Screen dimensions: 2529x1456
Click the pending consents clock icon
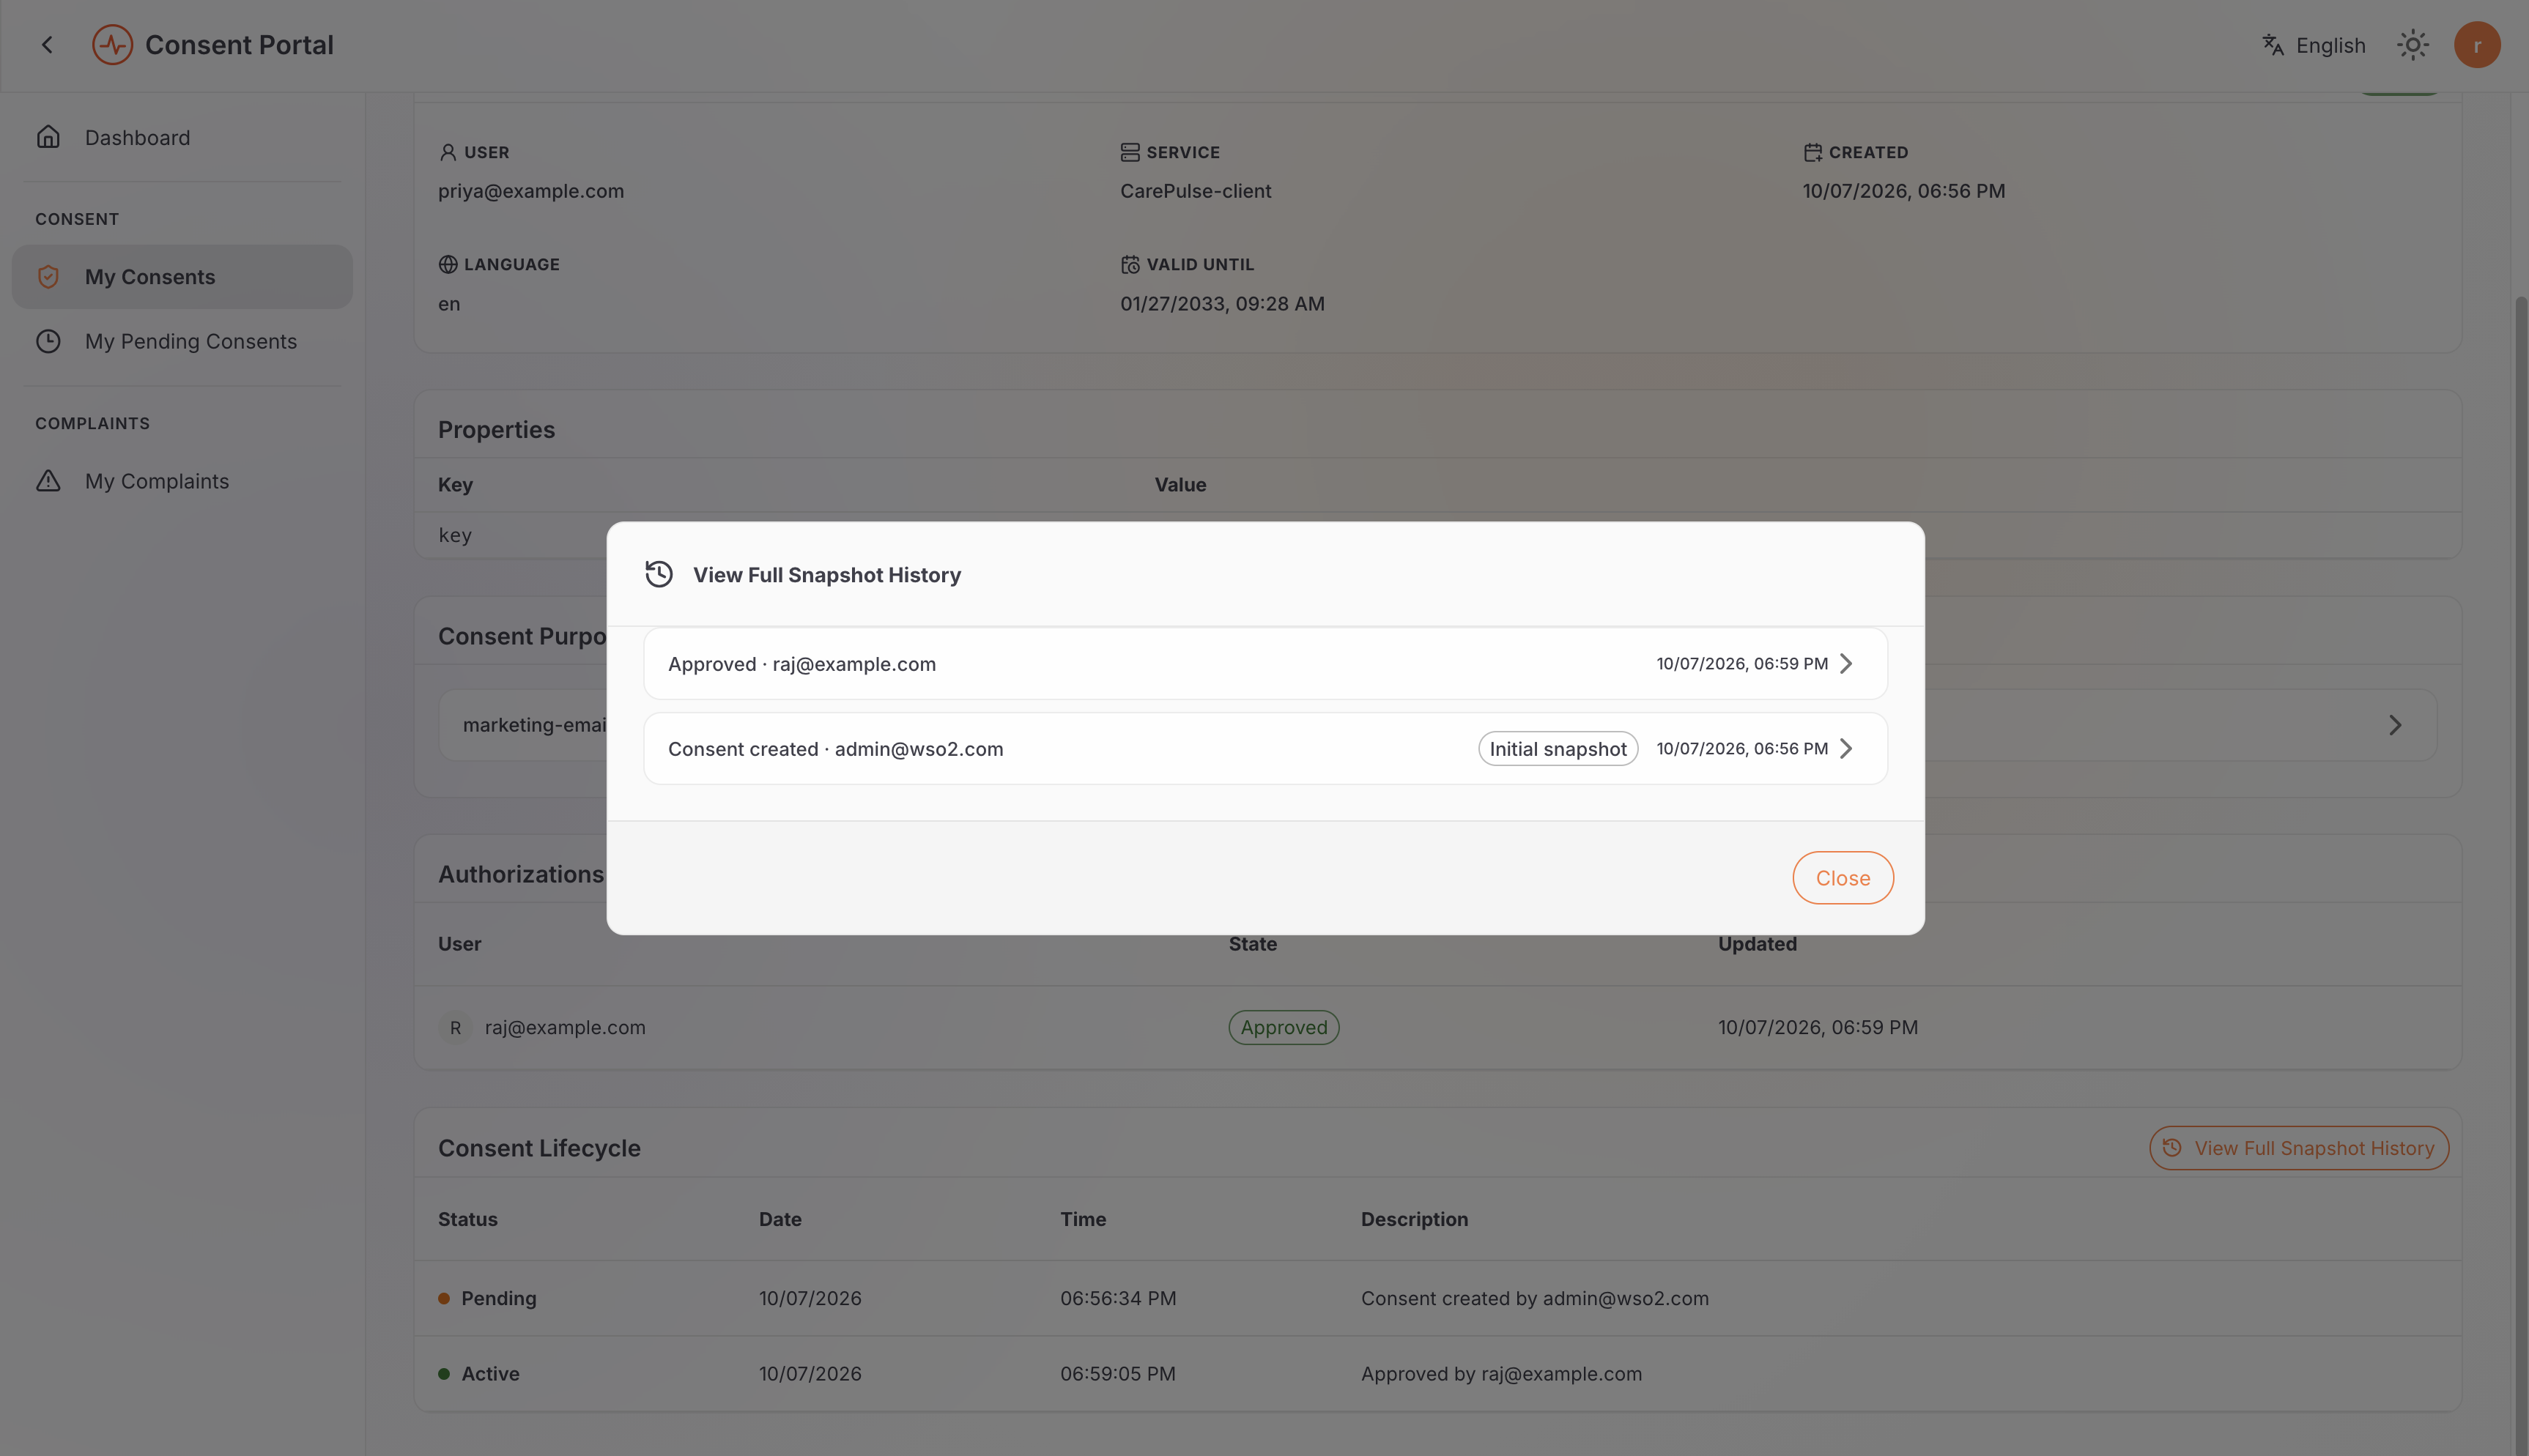pyautogui.click(x=48, y=341)
